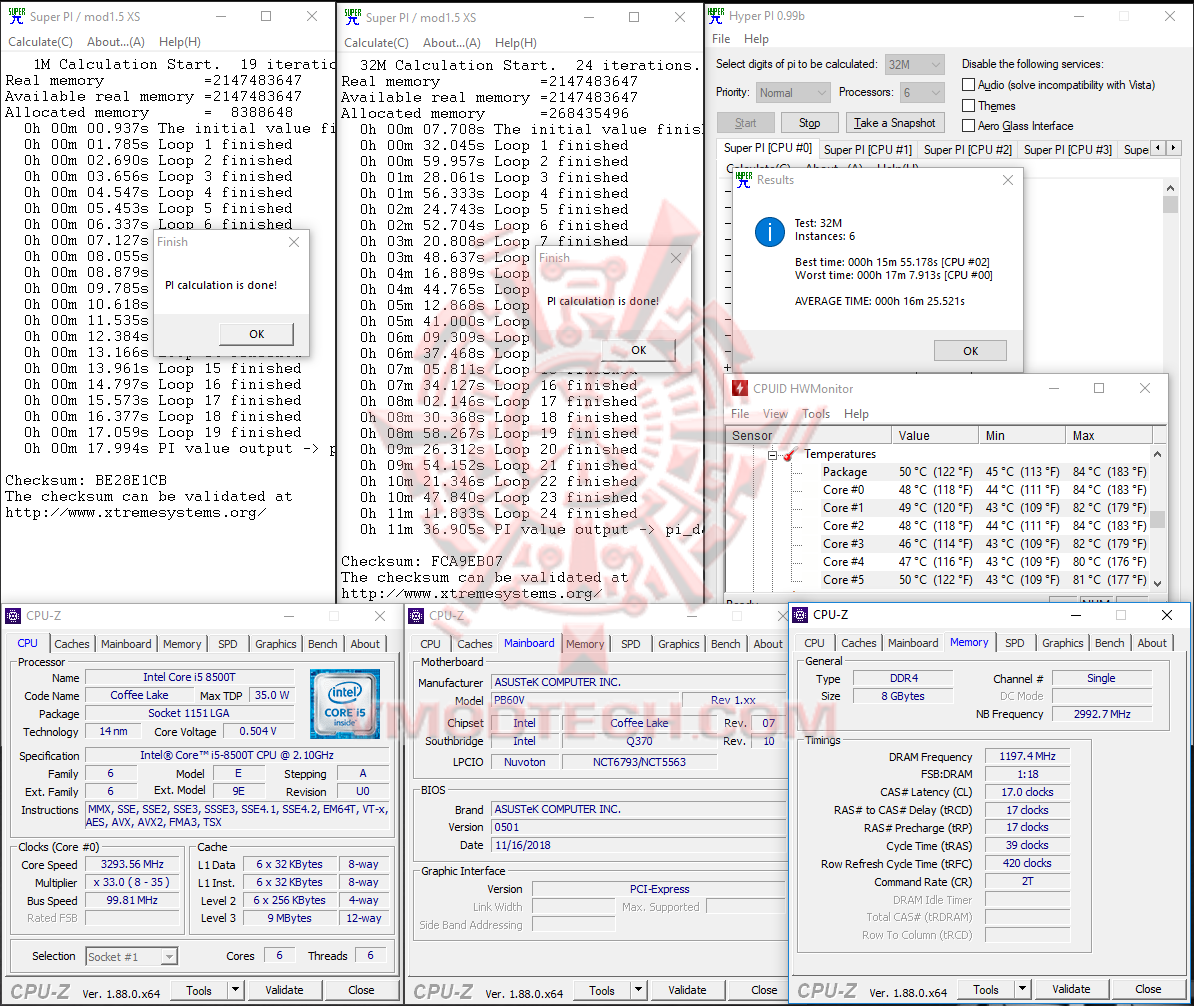This screenshot has height=1006, width=1194.
Task: Click the Tools button in CPU-Z Mainboard window
Action: [x=602, y=990]
